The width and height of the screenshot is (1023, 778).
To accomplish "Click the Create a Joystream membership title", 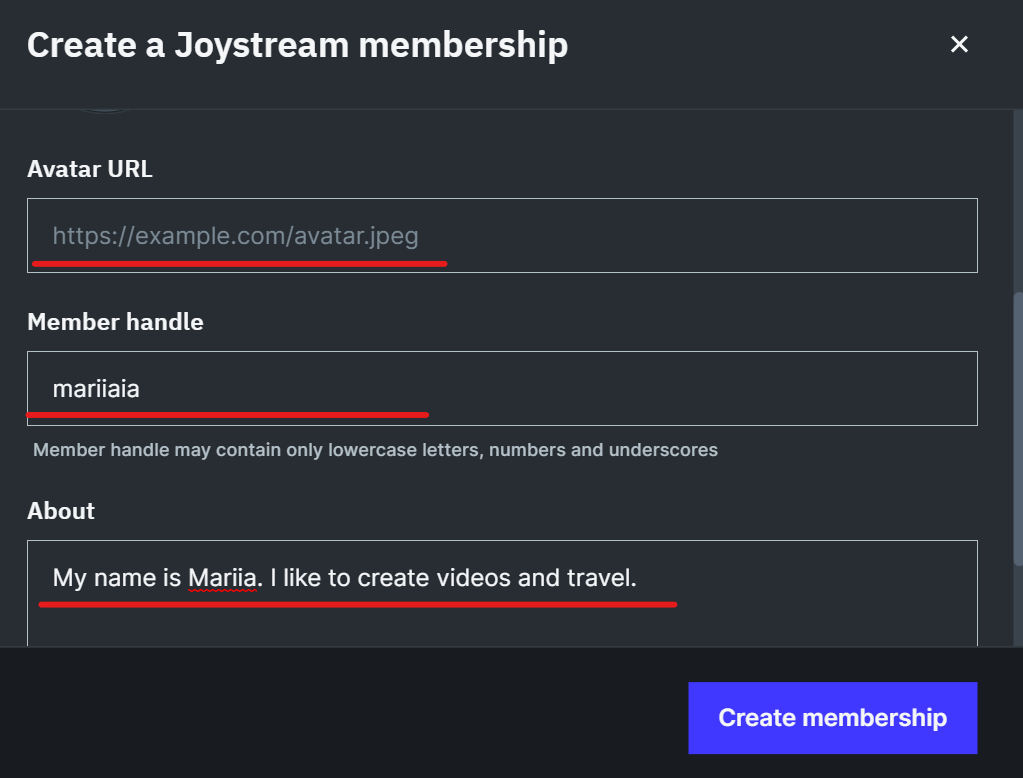I will coord(298,45).
